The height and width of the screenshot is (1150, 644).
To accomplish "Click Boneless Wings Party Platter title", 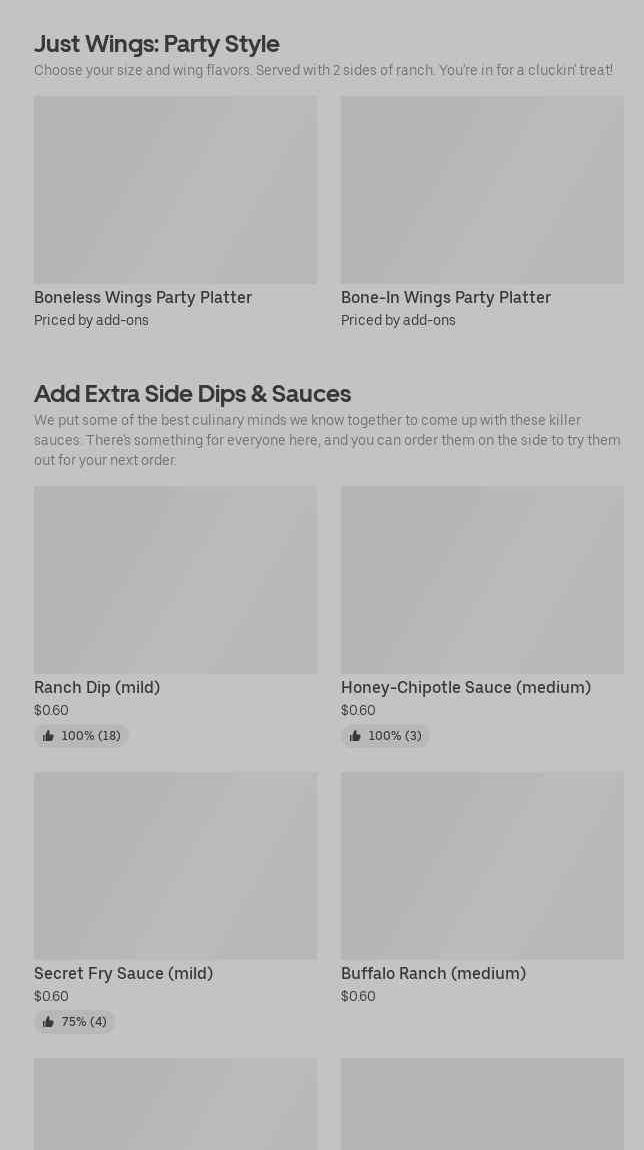I will point(143,297).
